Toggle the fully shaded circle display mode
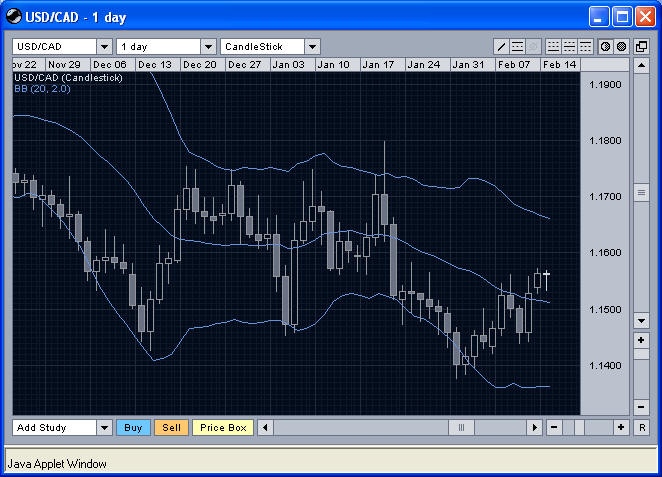Screen dimensions: 662x477 click(621, 46)
